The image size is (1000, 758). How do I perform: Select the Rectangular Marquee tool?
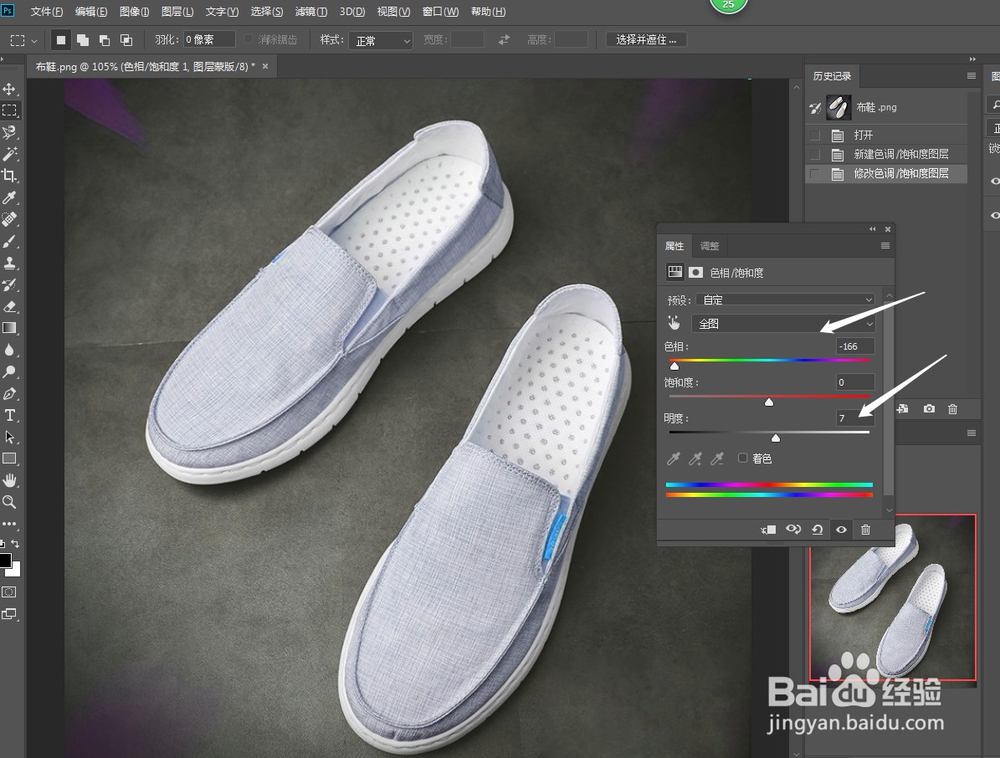coord(10,110)
